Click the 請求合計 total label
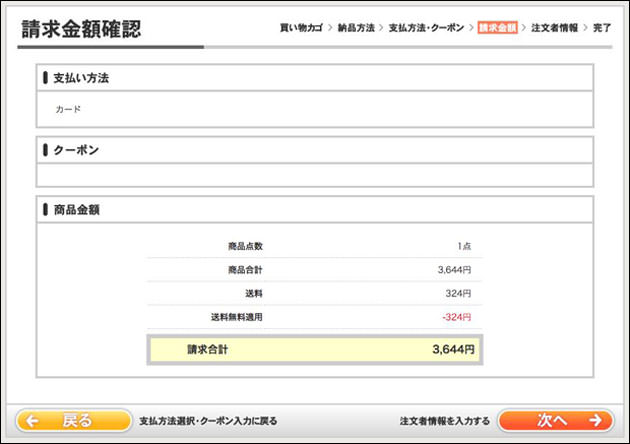 (x=208, y=350)
